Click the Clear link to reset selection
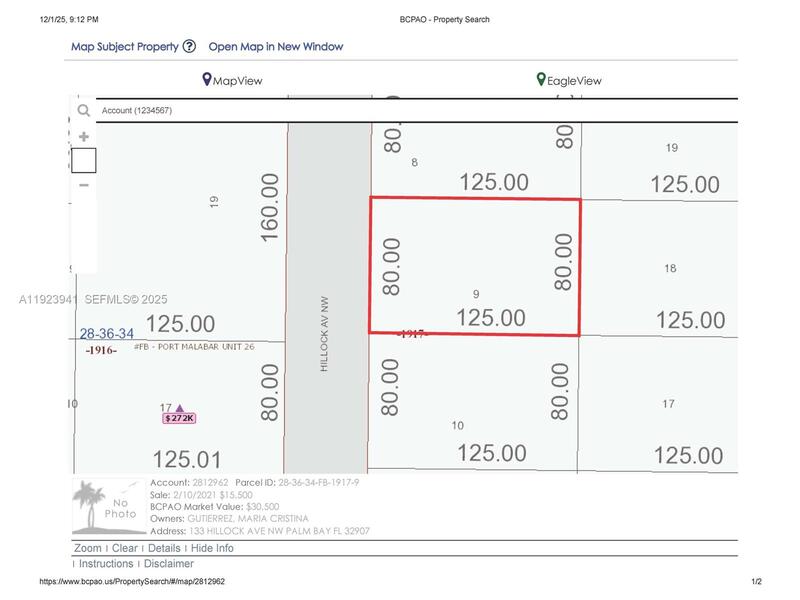 tap(125, 548)
